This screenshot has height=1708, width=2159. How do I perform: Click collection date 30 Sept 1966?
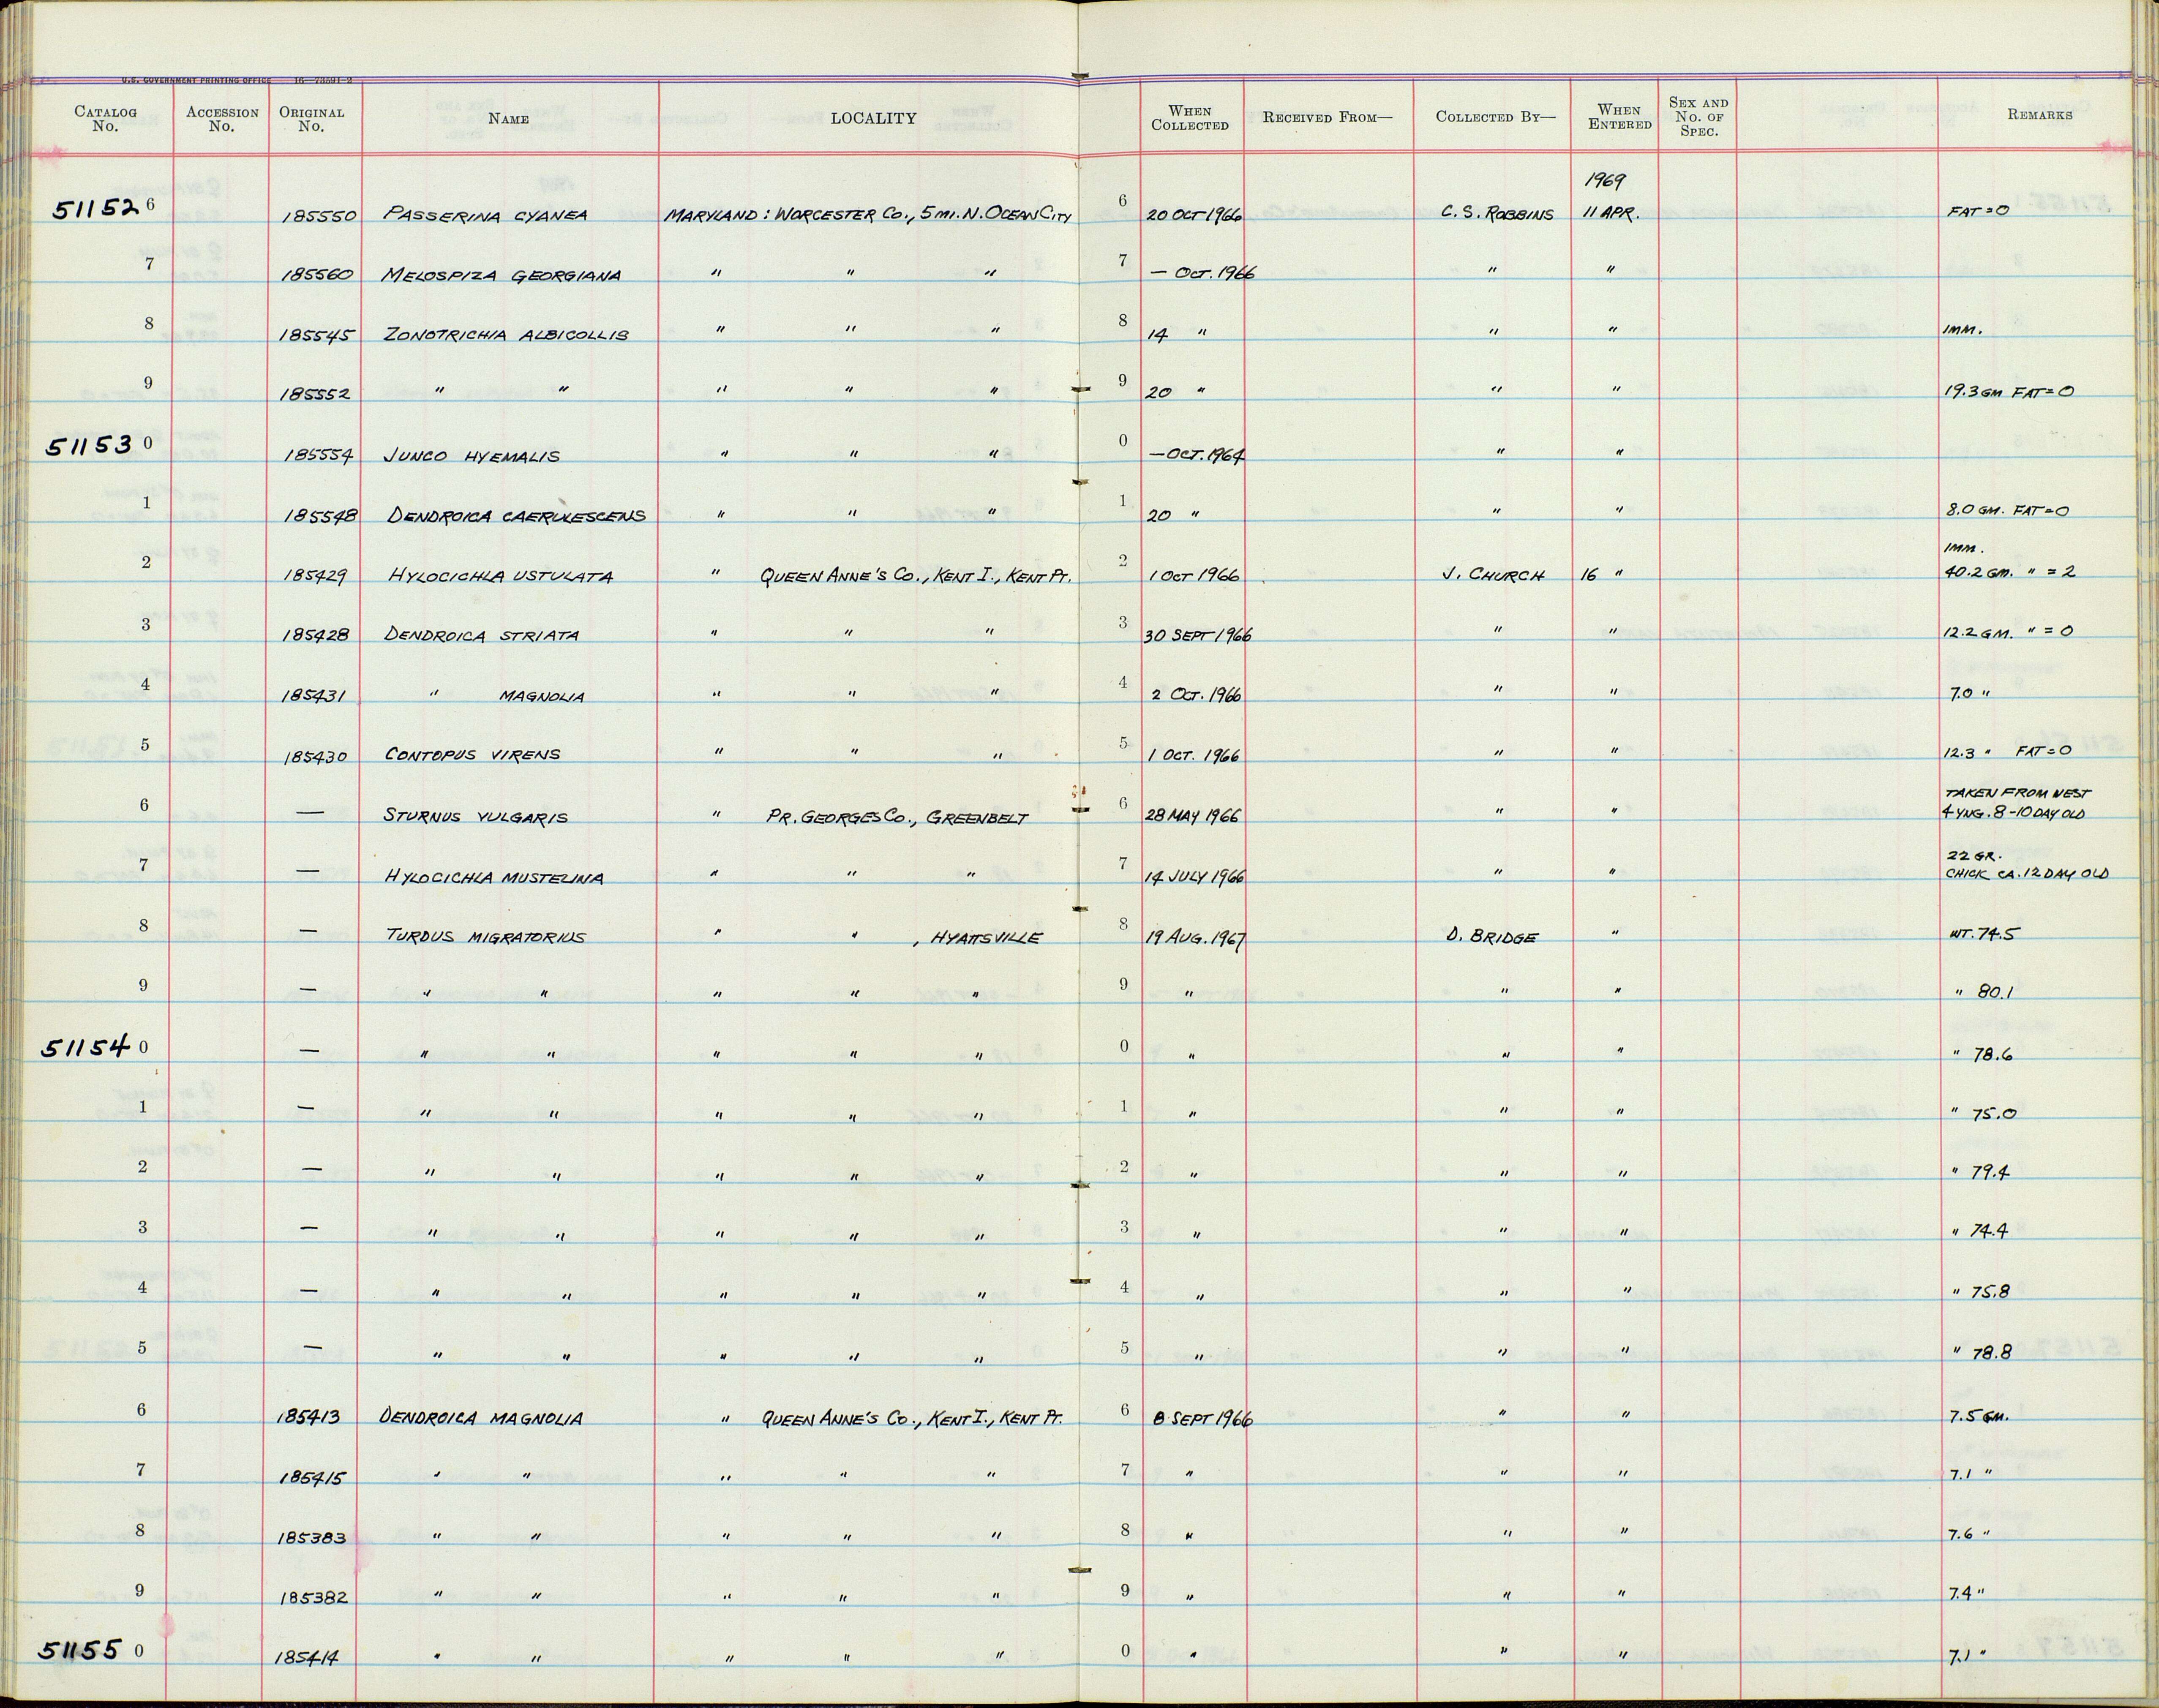pyautogui.click(x=1198, y=636)
